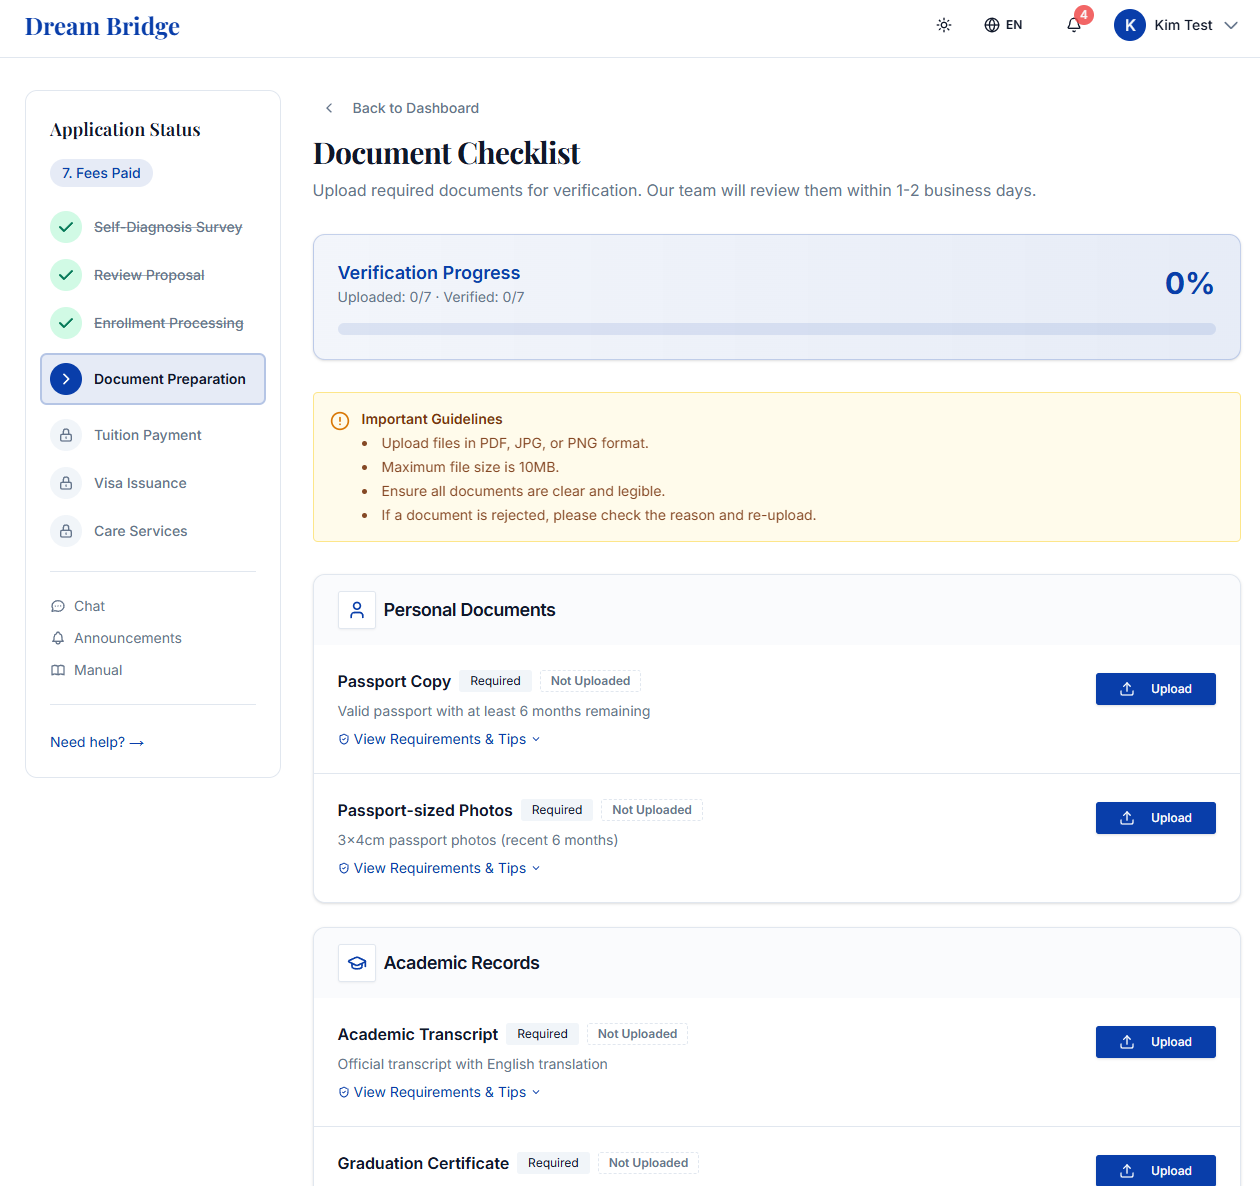Click the Need help? link

tap(97, 742)
